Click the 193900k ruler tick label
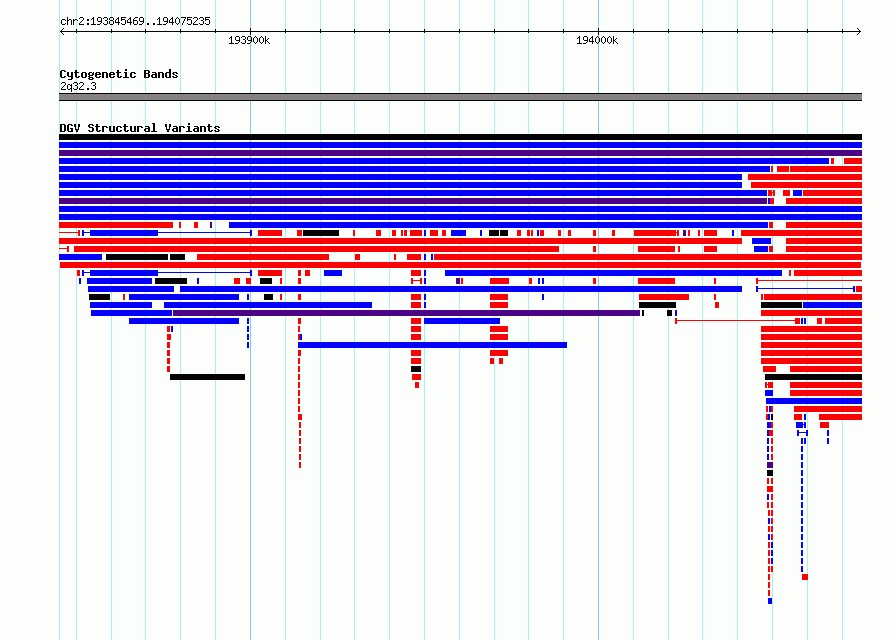This screenshot has width=890, height=640. [249, 40]
